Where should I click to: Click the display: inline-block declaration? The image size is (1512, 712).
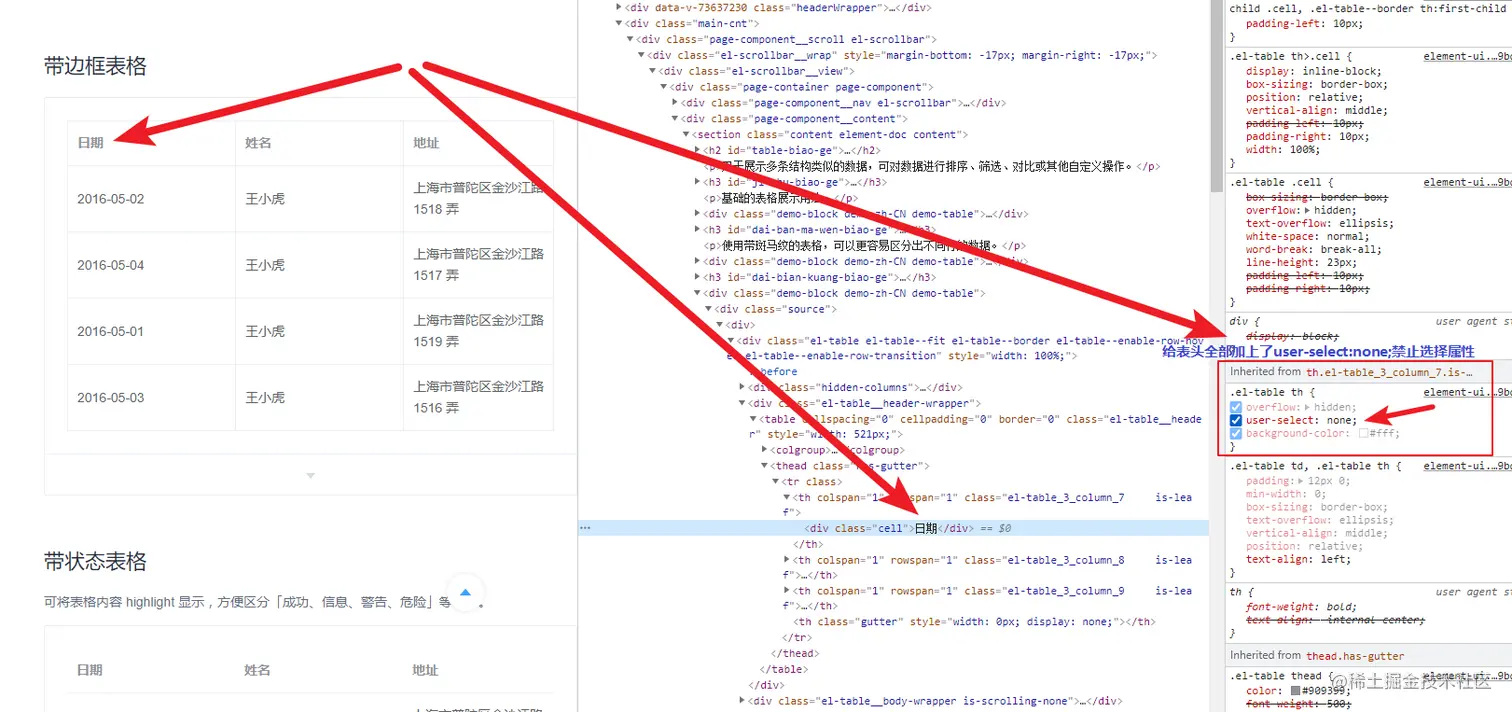coord(1313,71)
